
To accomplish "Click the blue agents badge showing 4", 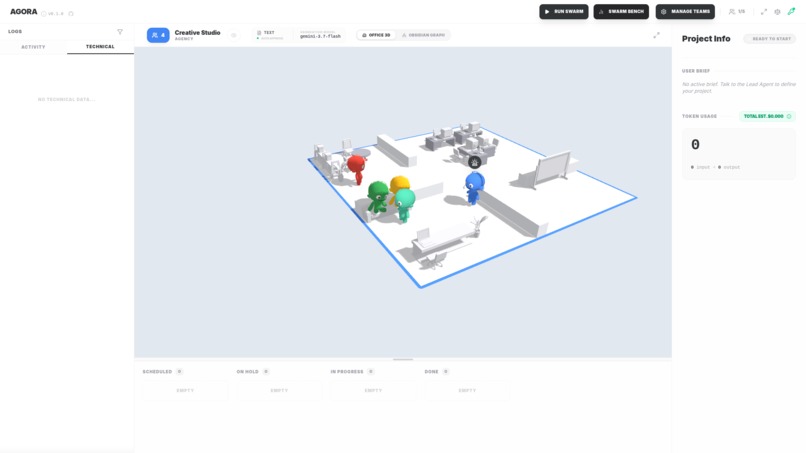I will click(158, 35).
